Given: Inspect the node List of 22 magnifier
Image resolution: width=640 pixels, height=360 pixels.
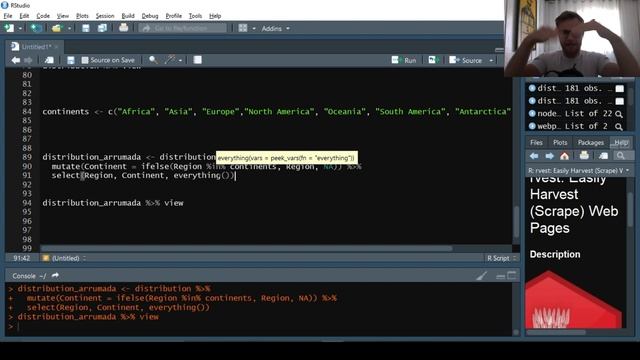Looking at the screenshot, I should pyautogui.click(x=619, y=114).
